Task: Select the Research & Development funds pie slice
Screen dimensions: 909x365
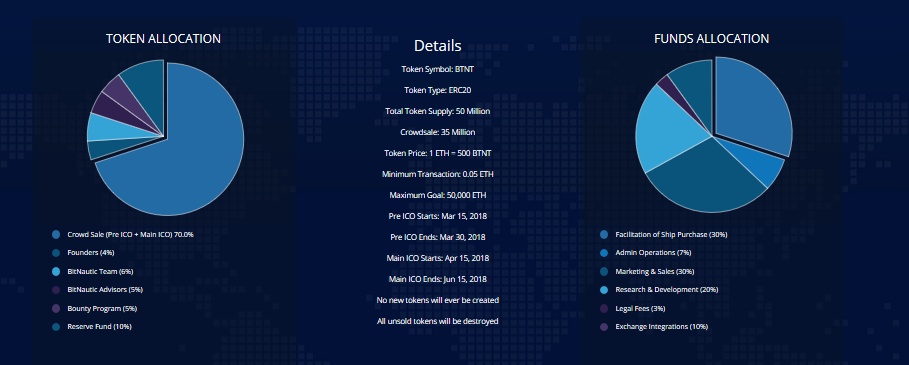Action: 667,130
